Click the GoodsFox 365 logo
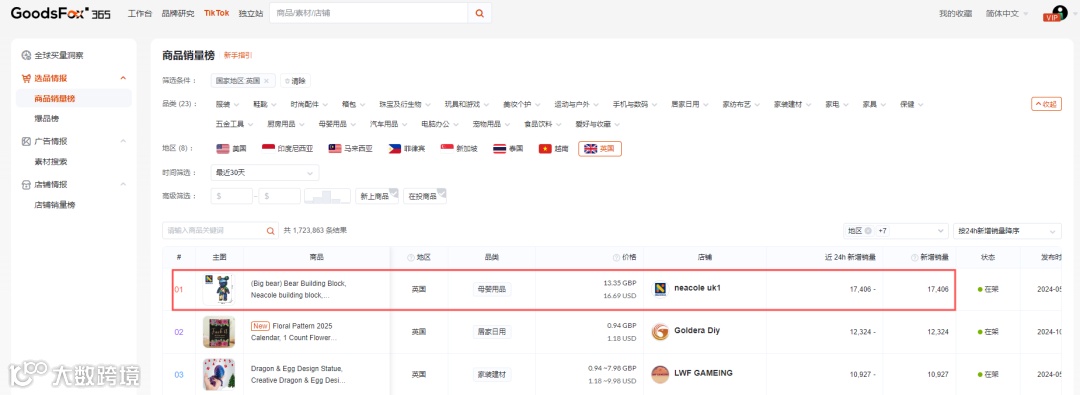 pos(60,13)
